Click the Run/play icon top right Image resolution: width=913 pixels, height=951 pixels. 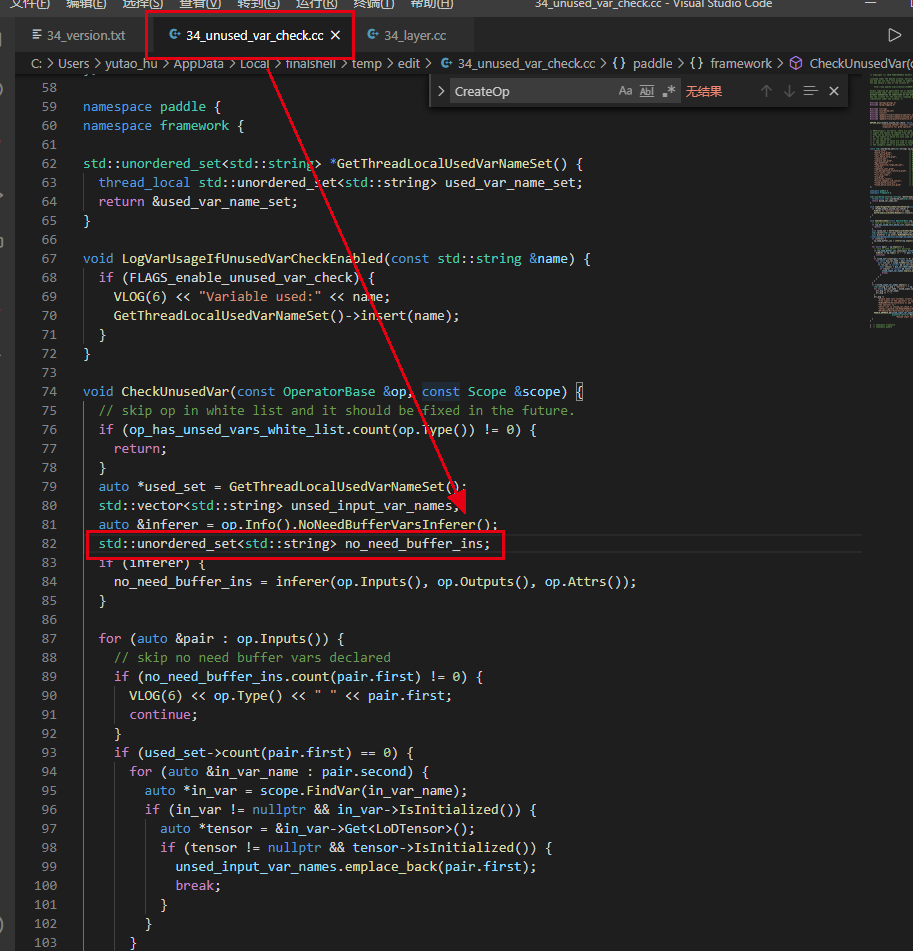[893, 34]
